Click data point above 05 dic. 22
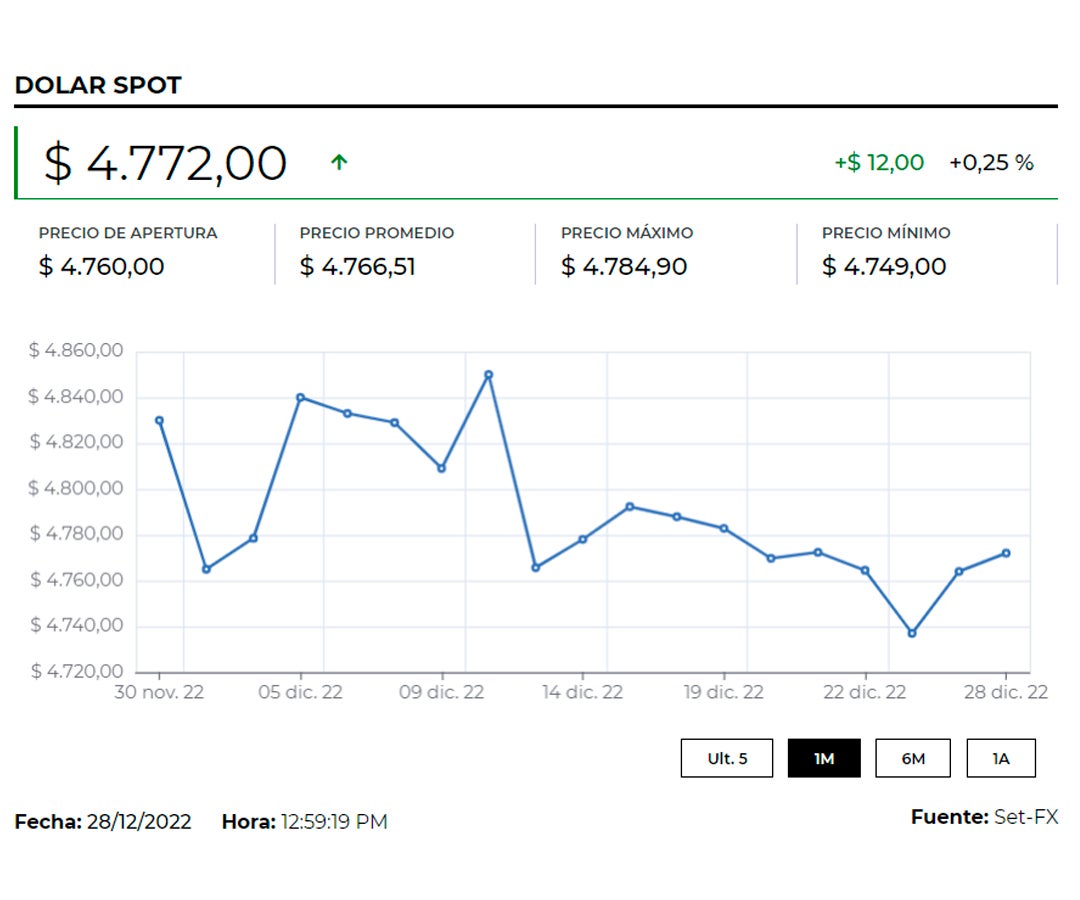The image size is (1080, 900). pyautogui.click(x=300, y=397)
